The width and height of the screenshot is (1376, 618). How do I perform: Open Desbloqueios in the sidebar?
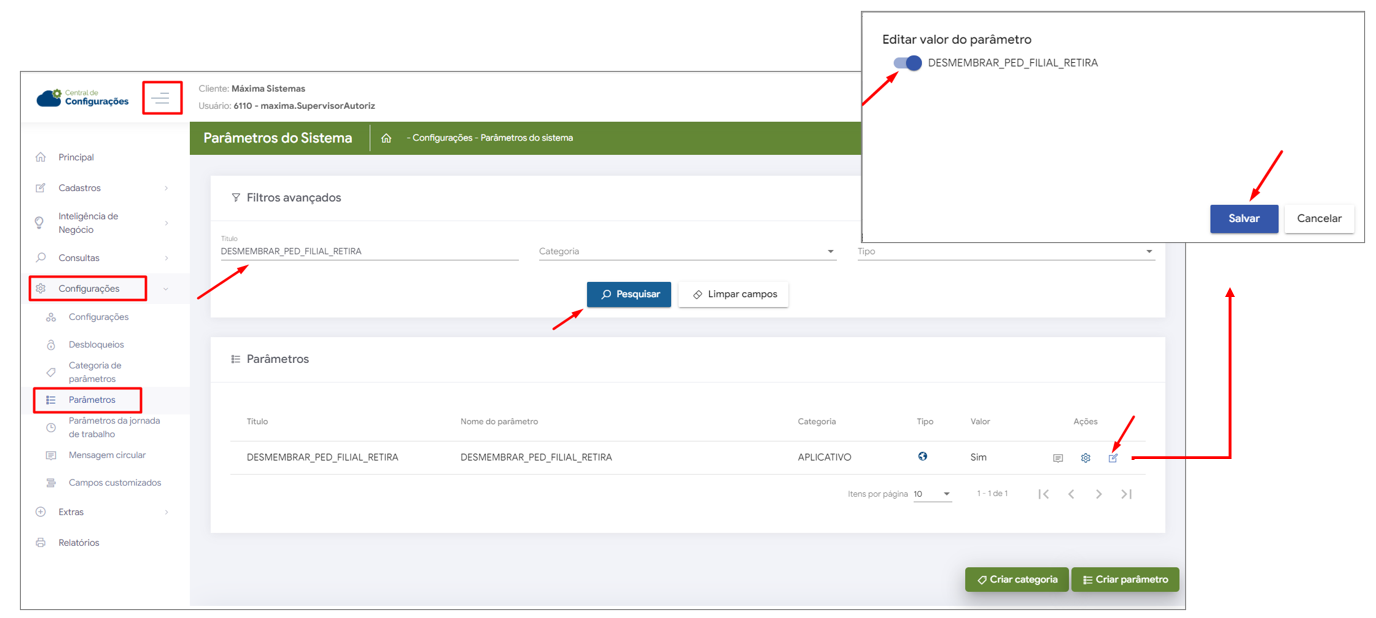click(96, 345)
